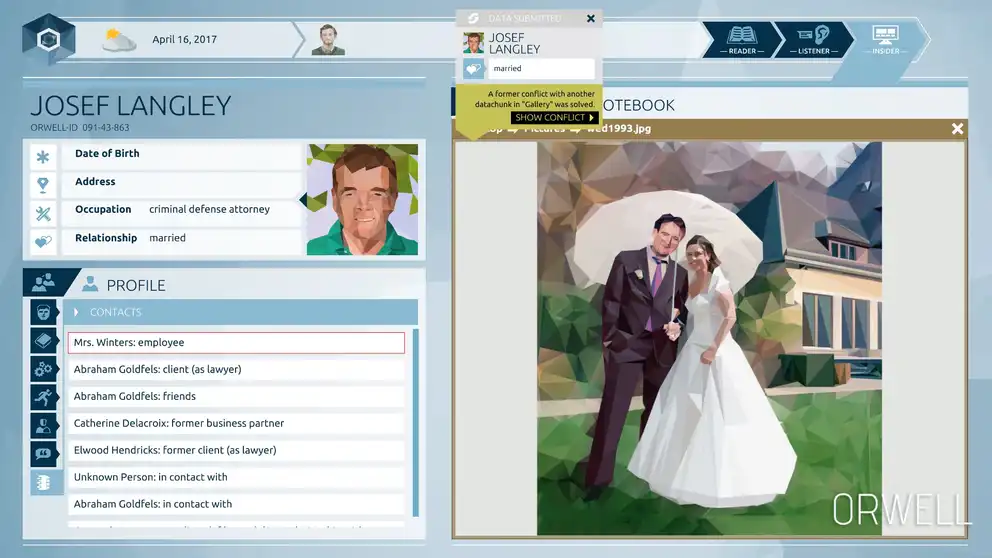992x558 pixels.
Task: Close the wed1993.jpg image viewer
Action: [x=957, y=129]
